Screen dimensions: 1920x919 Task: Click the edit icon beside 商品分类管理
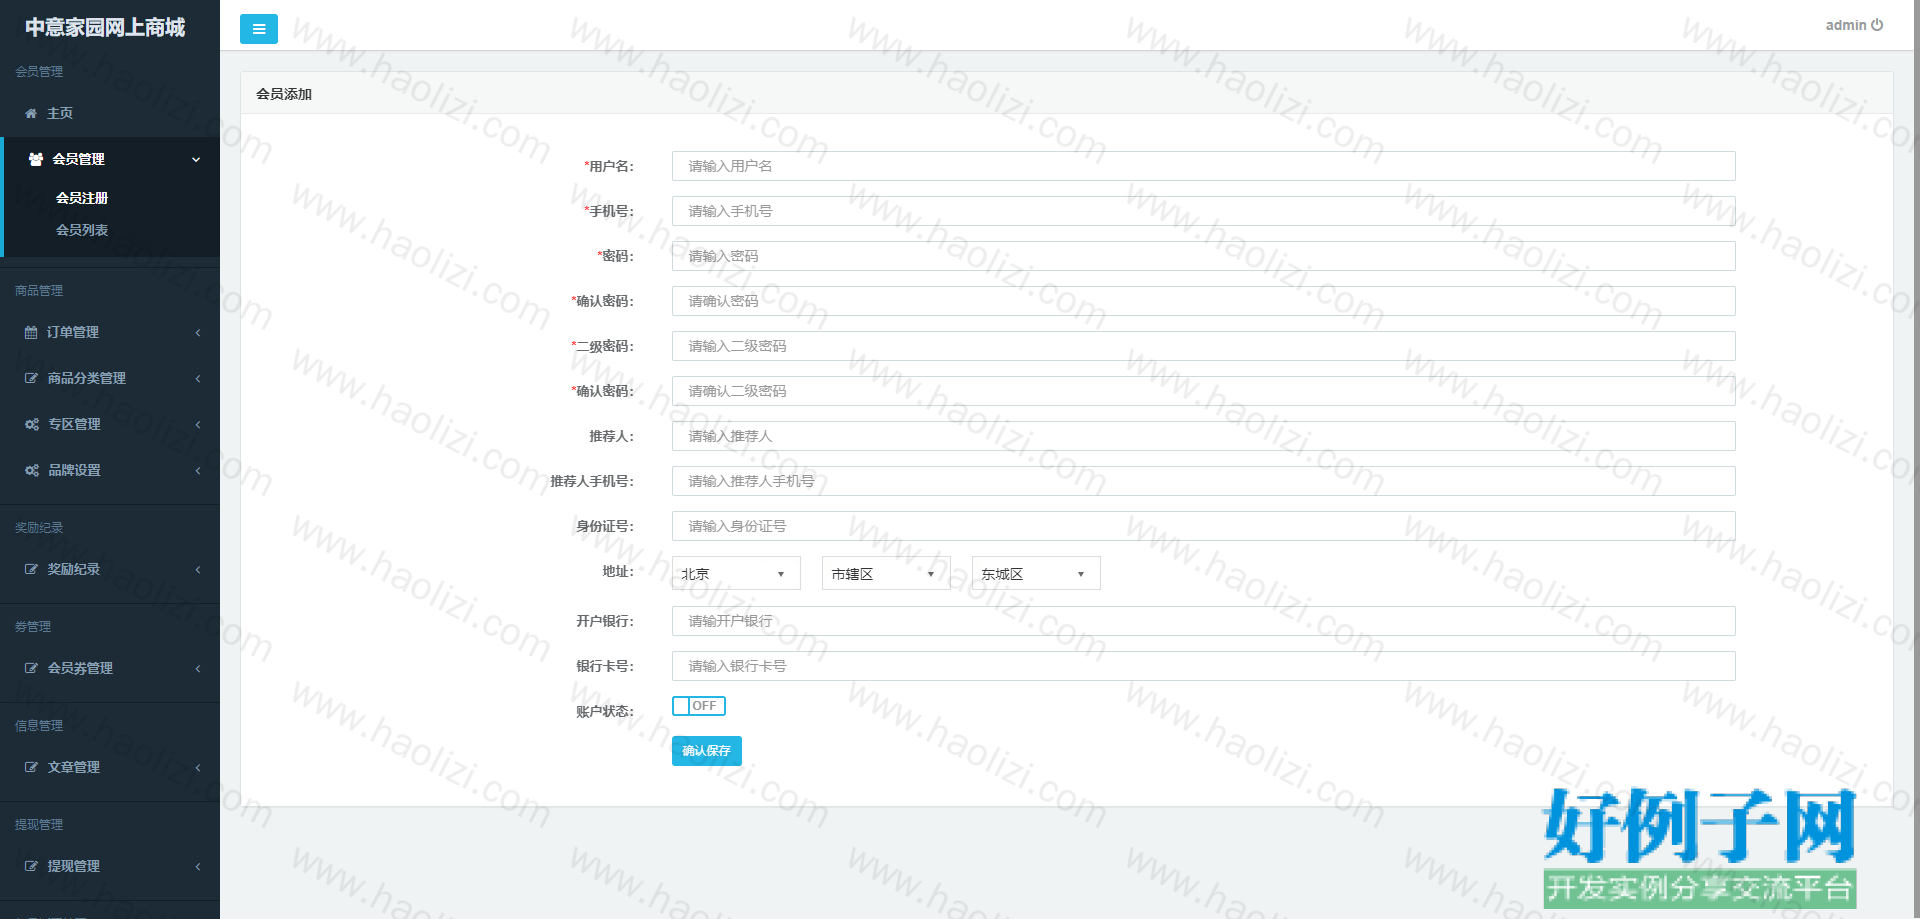click(31, 378)
